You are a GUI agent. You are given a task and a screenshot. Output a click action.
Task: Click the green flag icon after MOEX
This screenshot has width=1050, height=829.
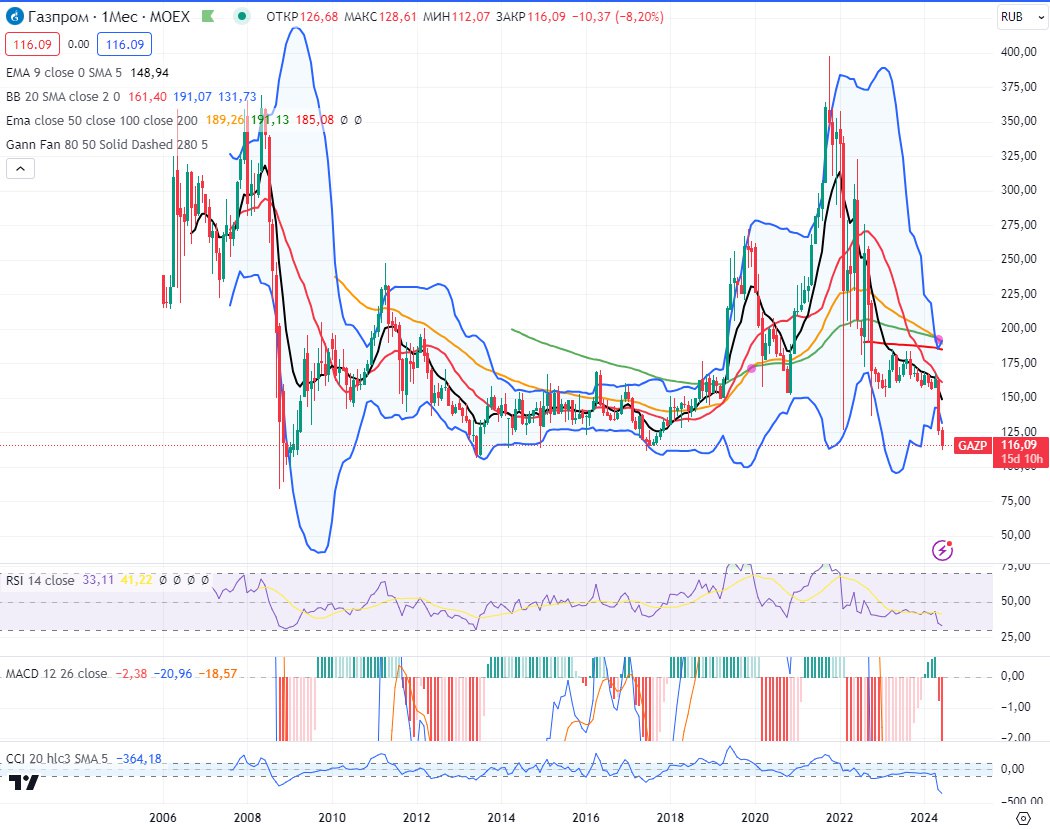(208, 16)
